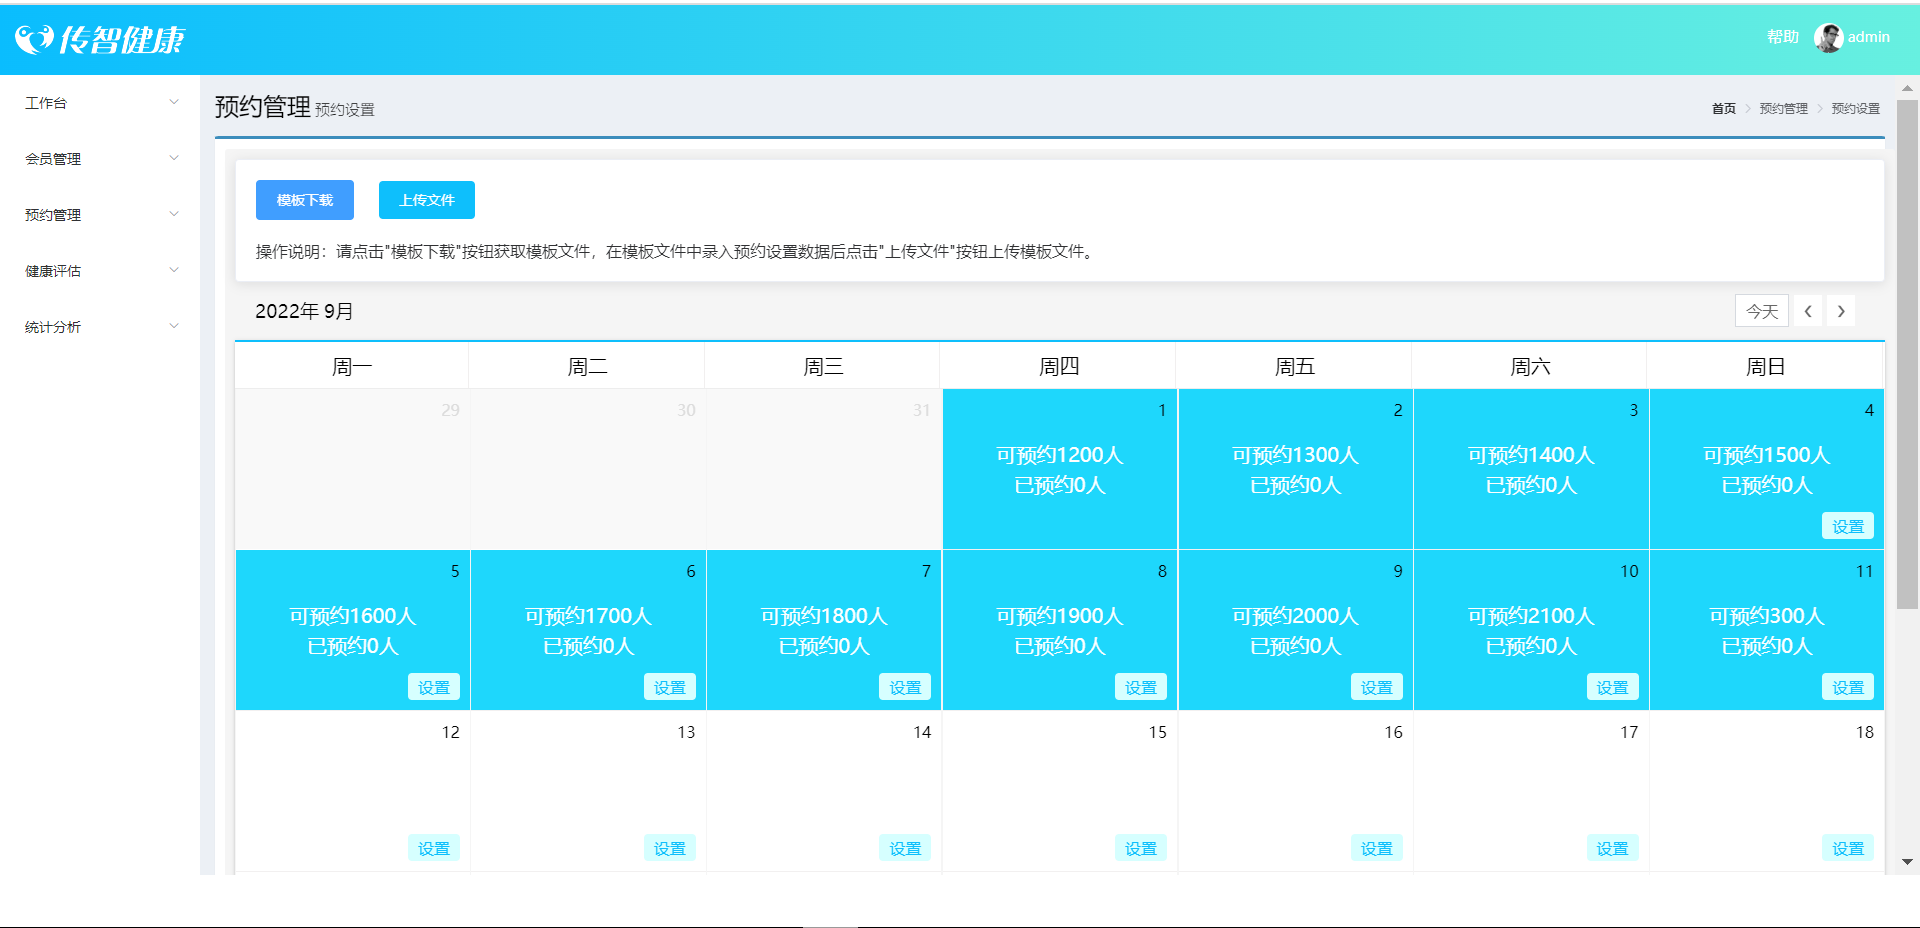Select the September 1 date number
Viewport: 1920px width, 928px height.
(x=1162, y=410)
